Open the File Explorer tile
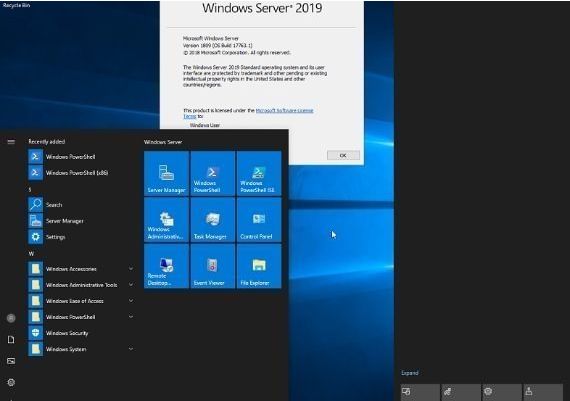 (259, 266)
